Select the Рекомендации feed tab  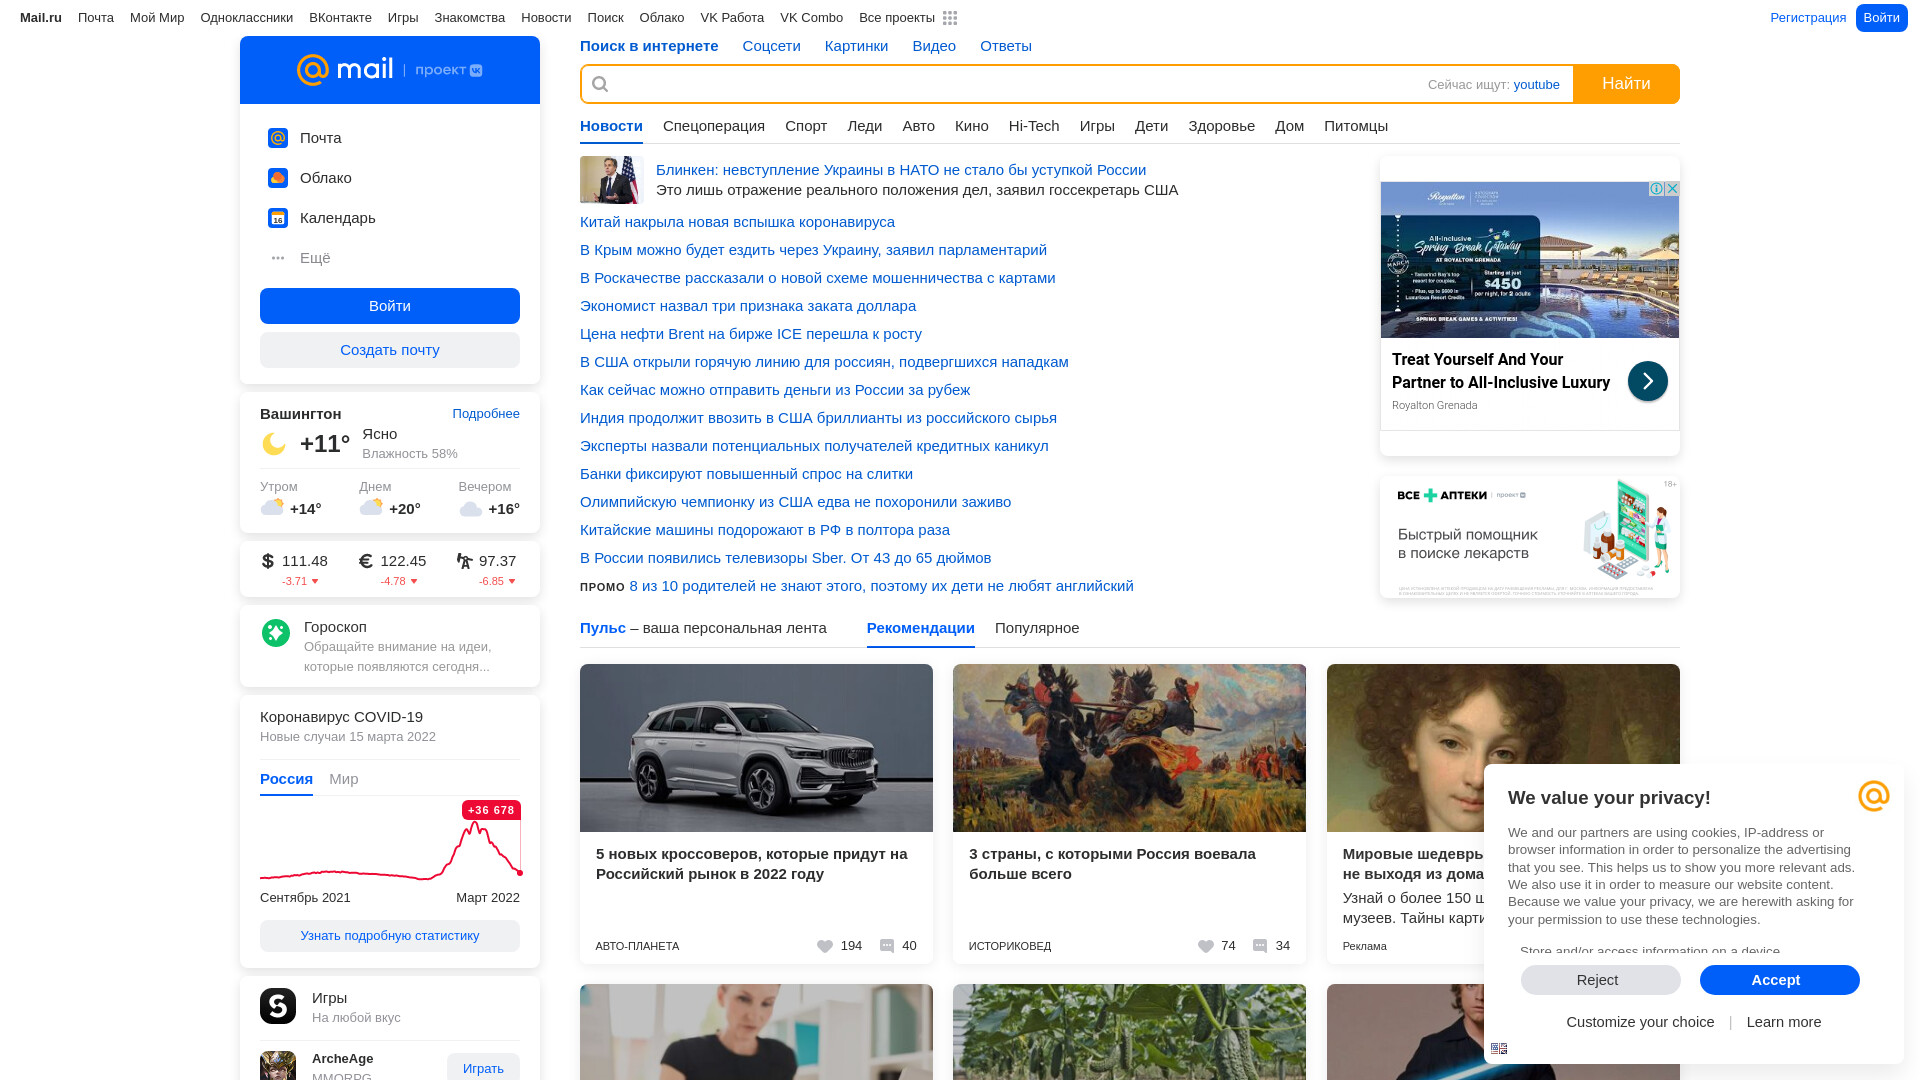(921, 628)
